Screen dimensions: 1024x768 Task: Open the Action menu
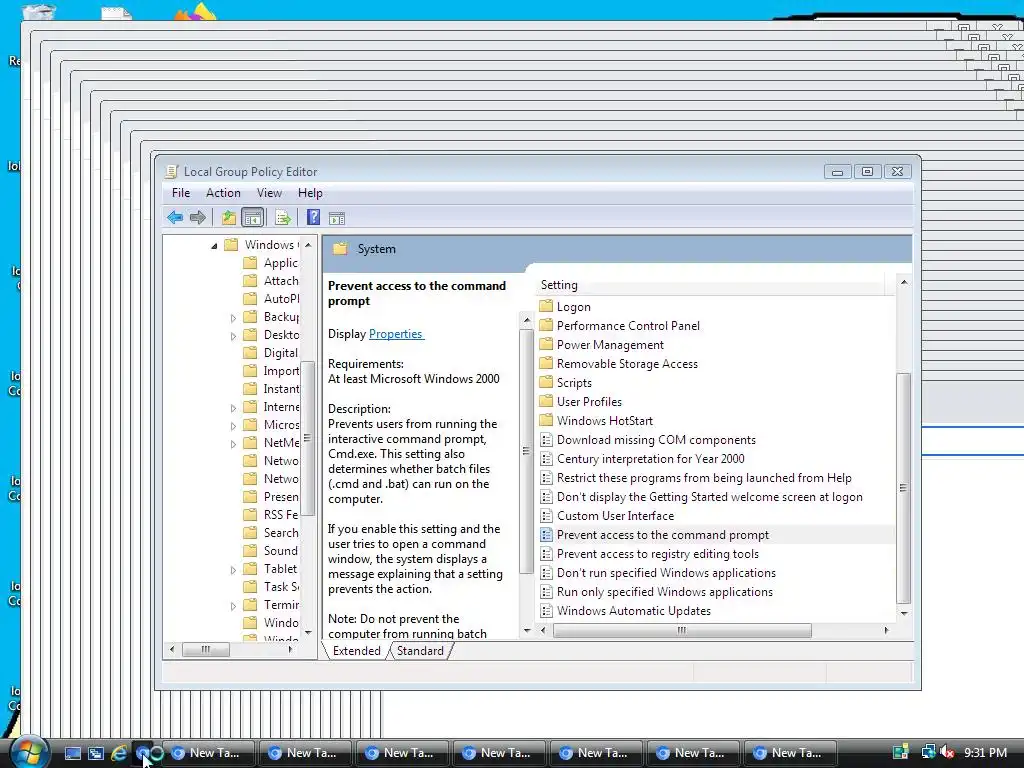223,193
